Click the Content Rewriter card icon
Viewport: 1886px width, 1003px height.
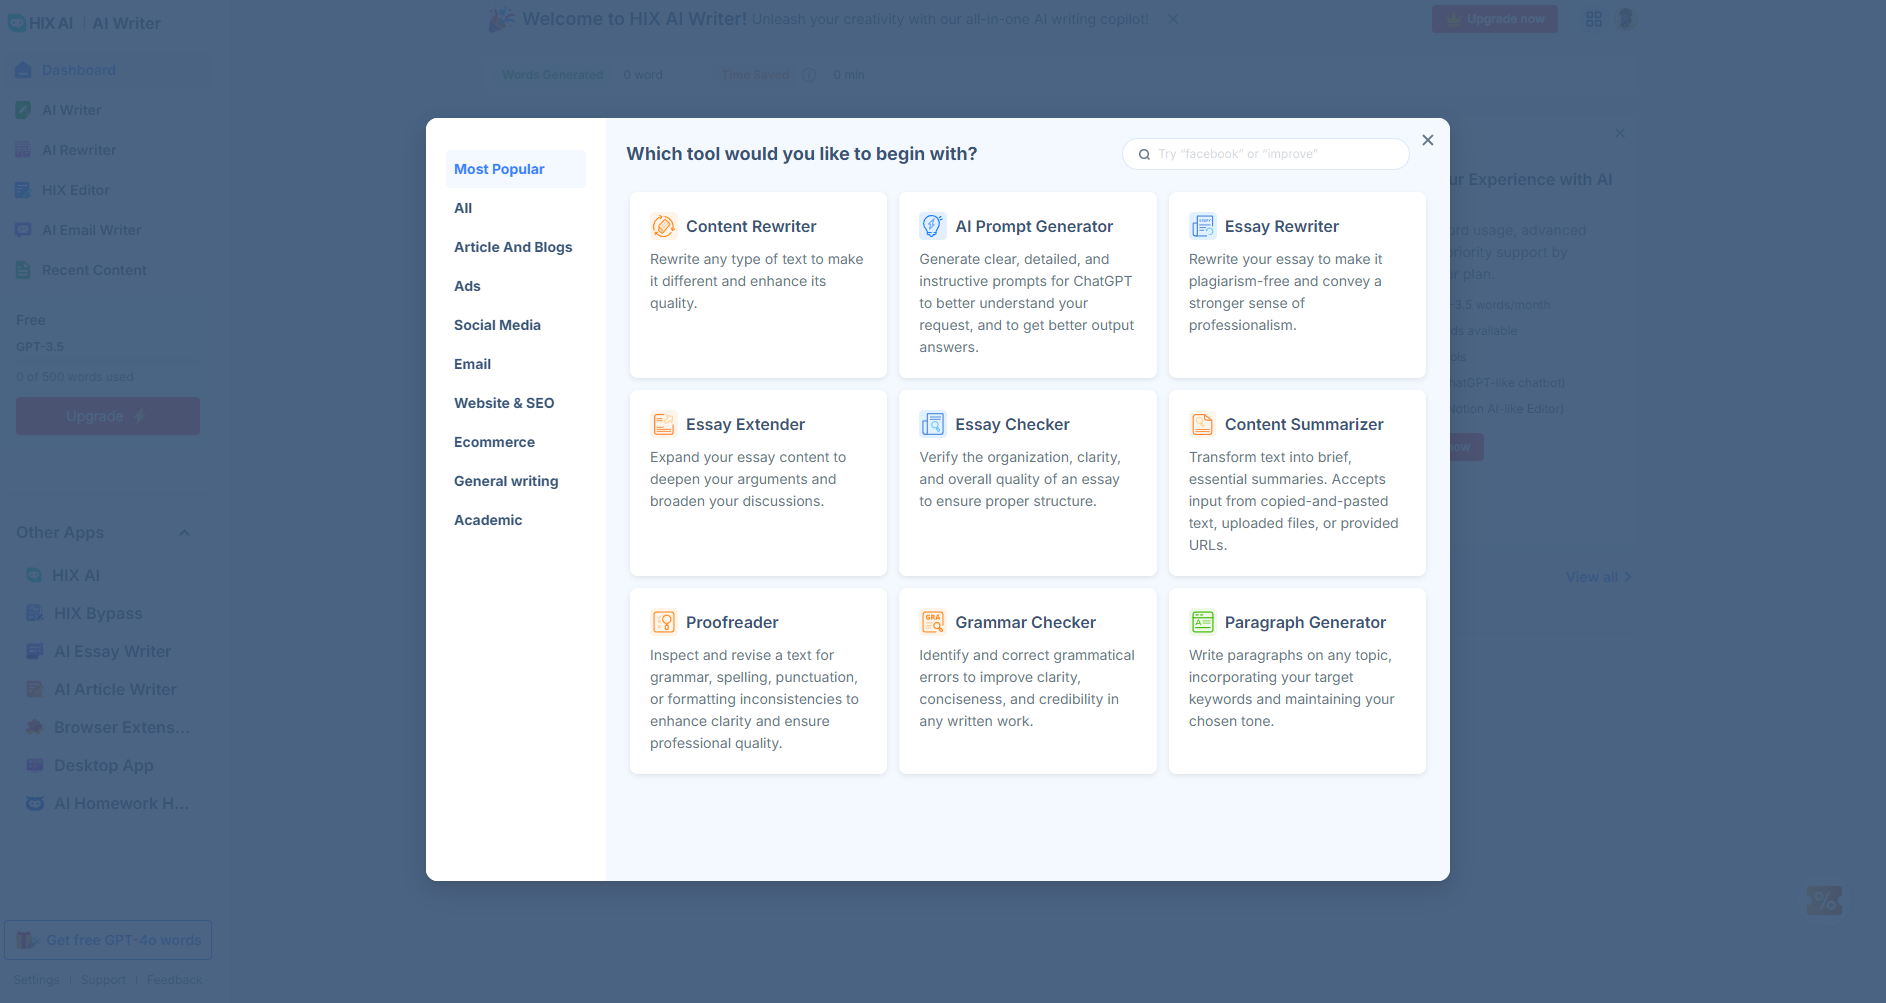pos(663,226)
